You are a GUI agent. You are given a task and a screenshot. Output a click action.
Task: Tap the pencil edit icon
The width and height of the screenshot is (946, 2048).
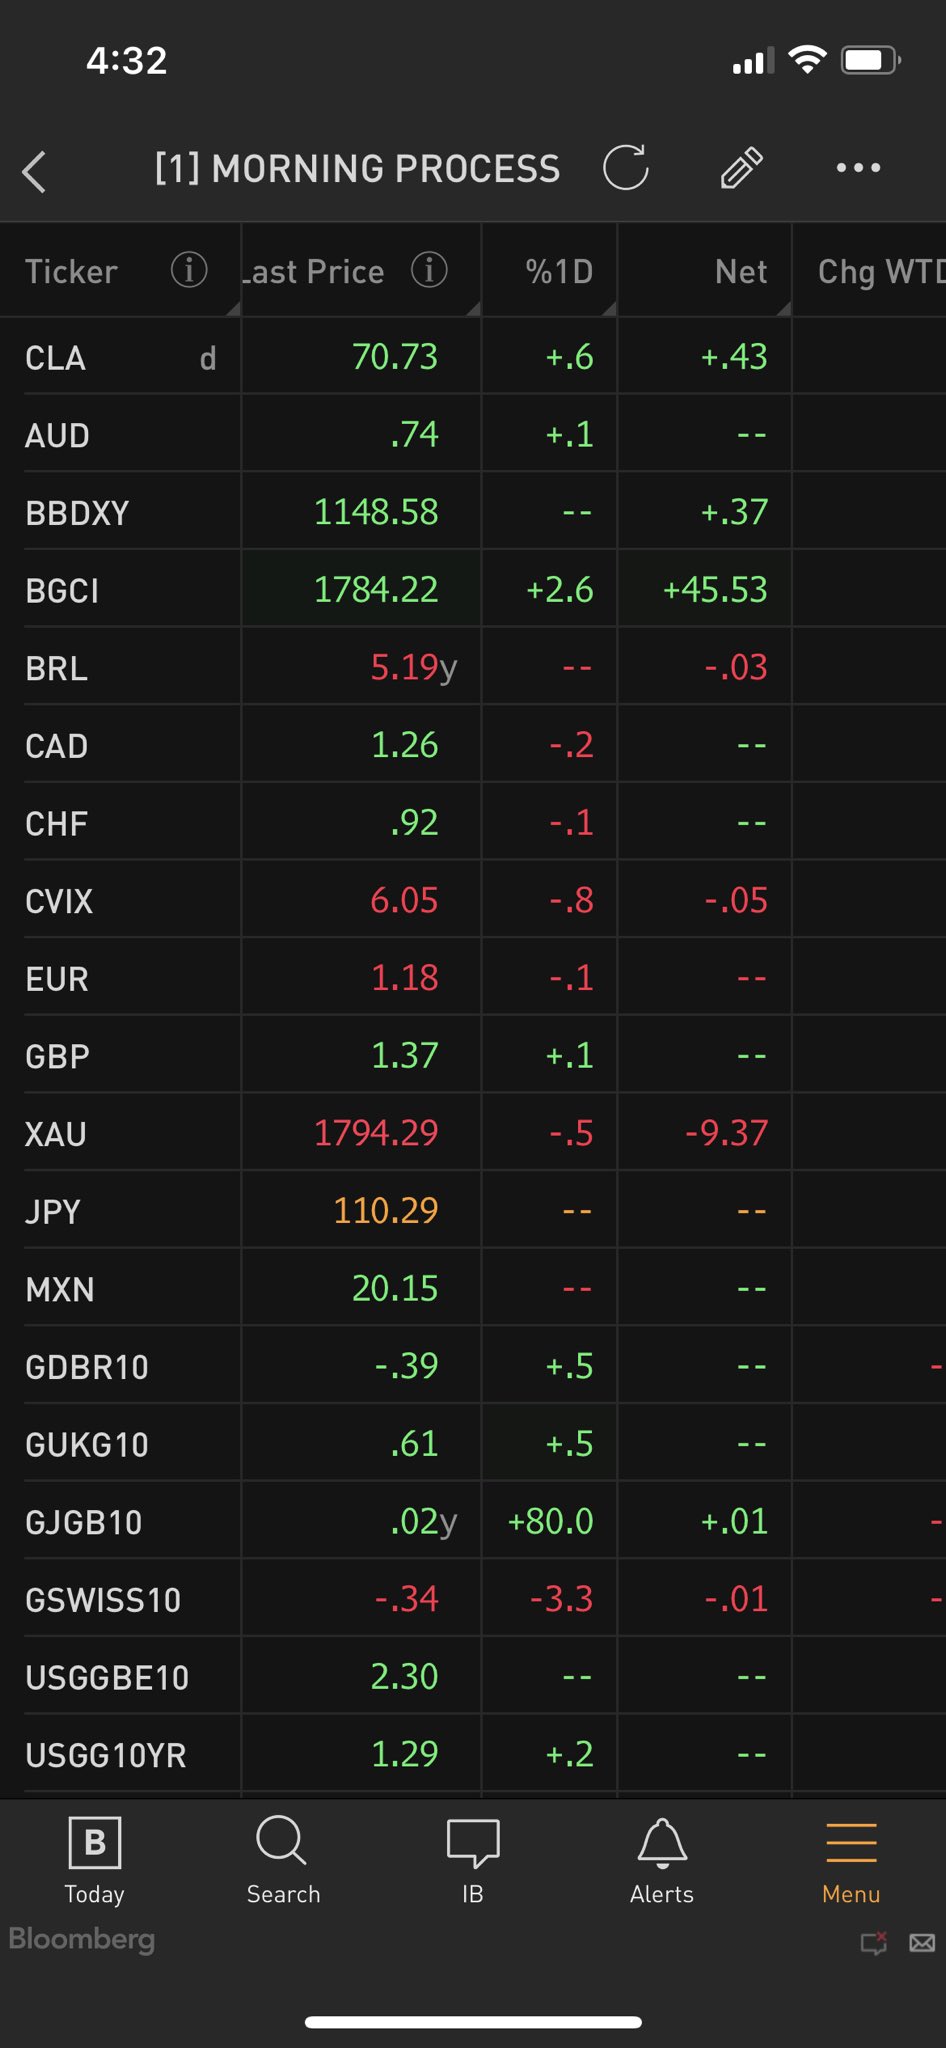click(742, 168)
